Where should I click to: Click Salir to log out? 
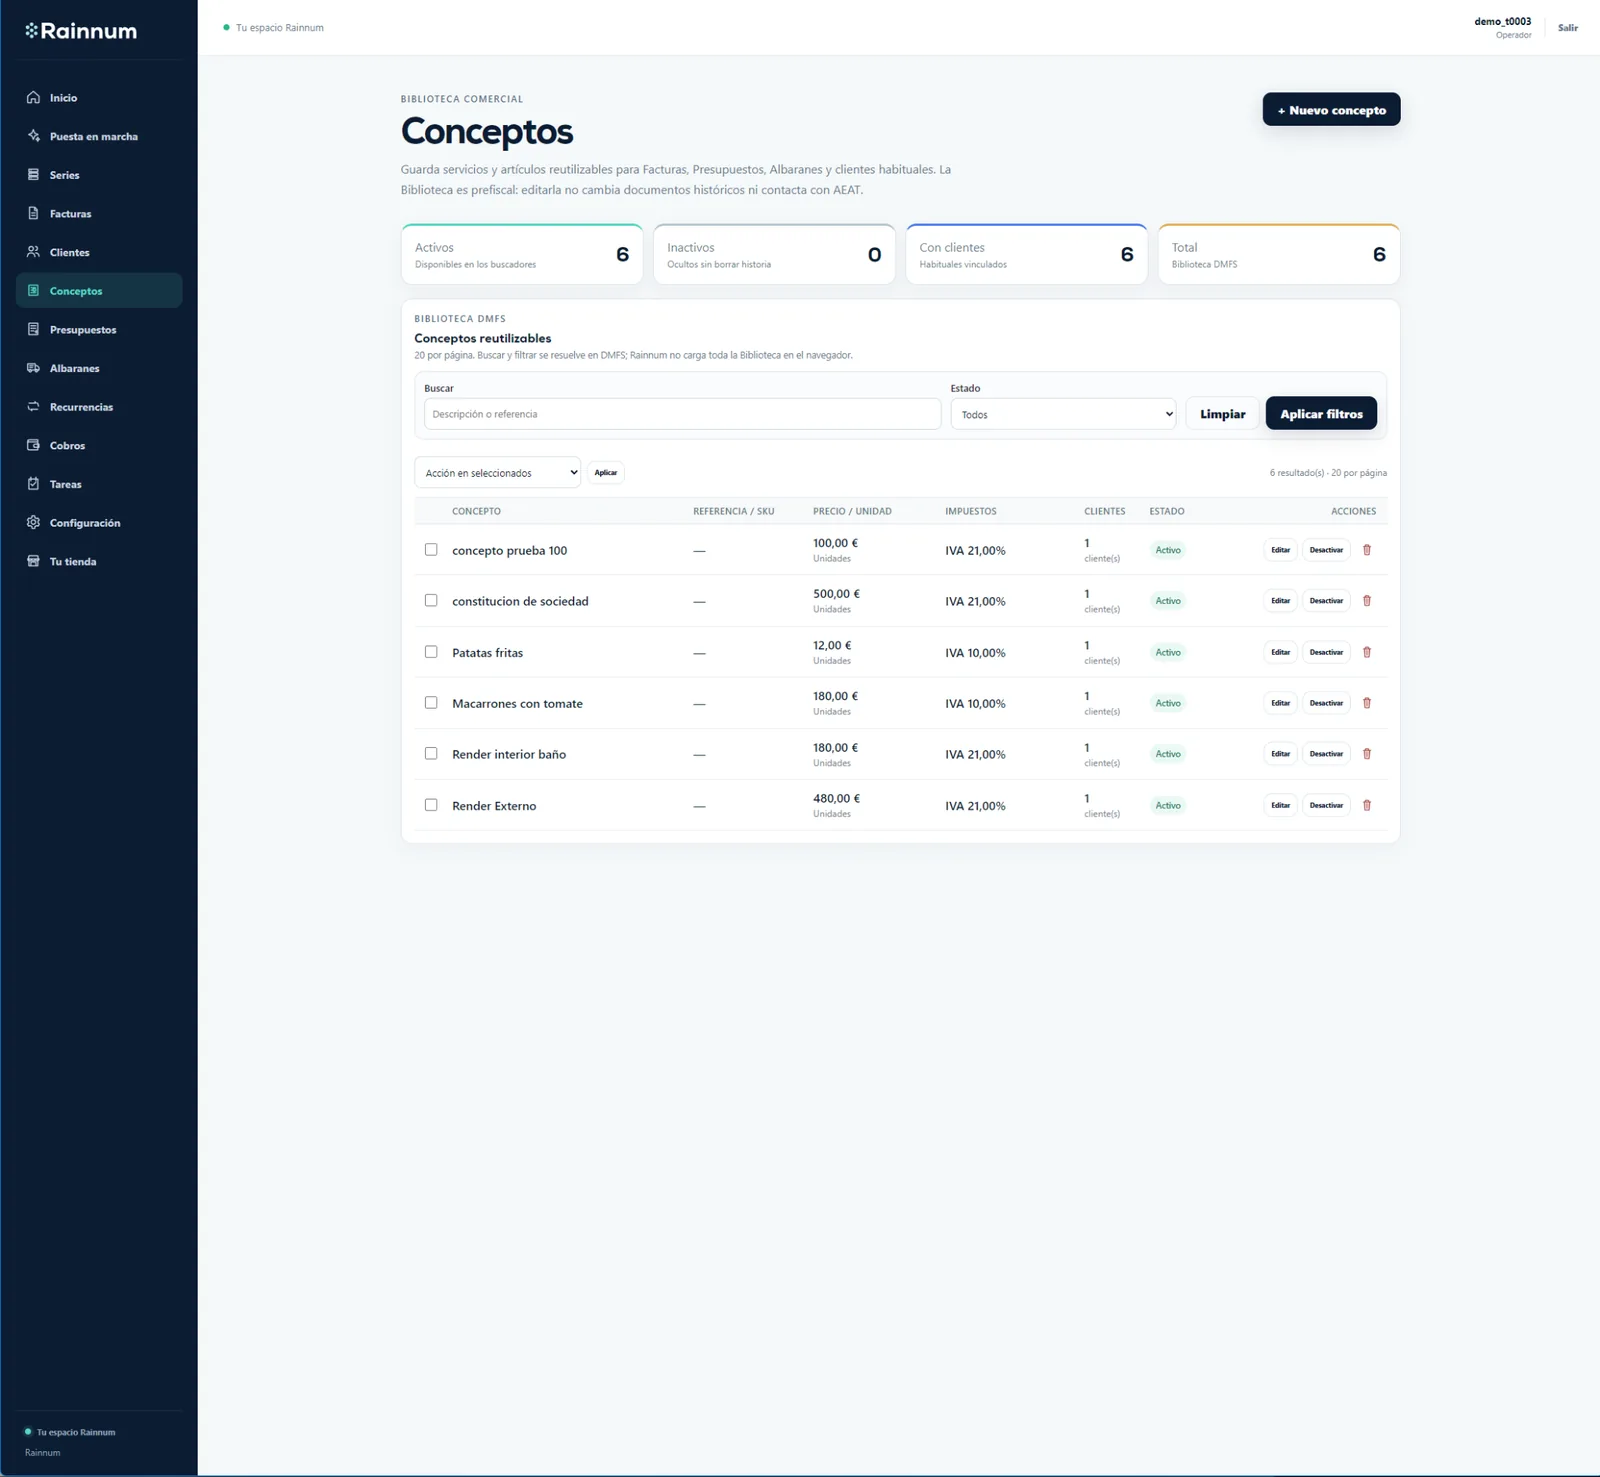point(1568,28)
